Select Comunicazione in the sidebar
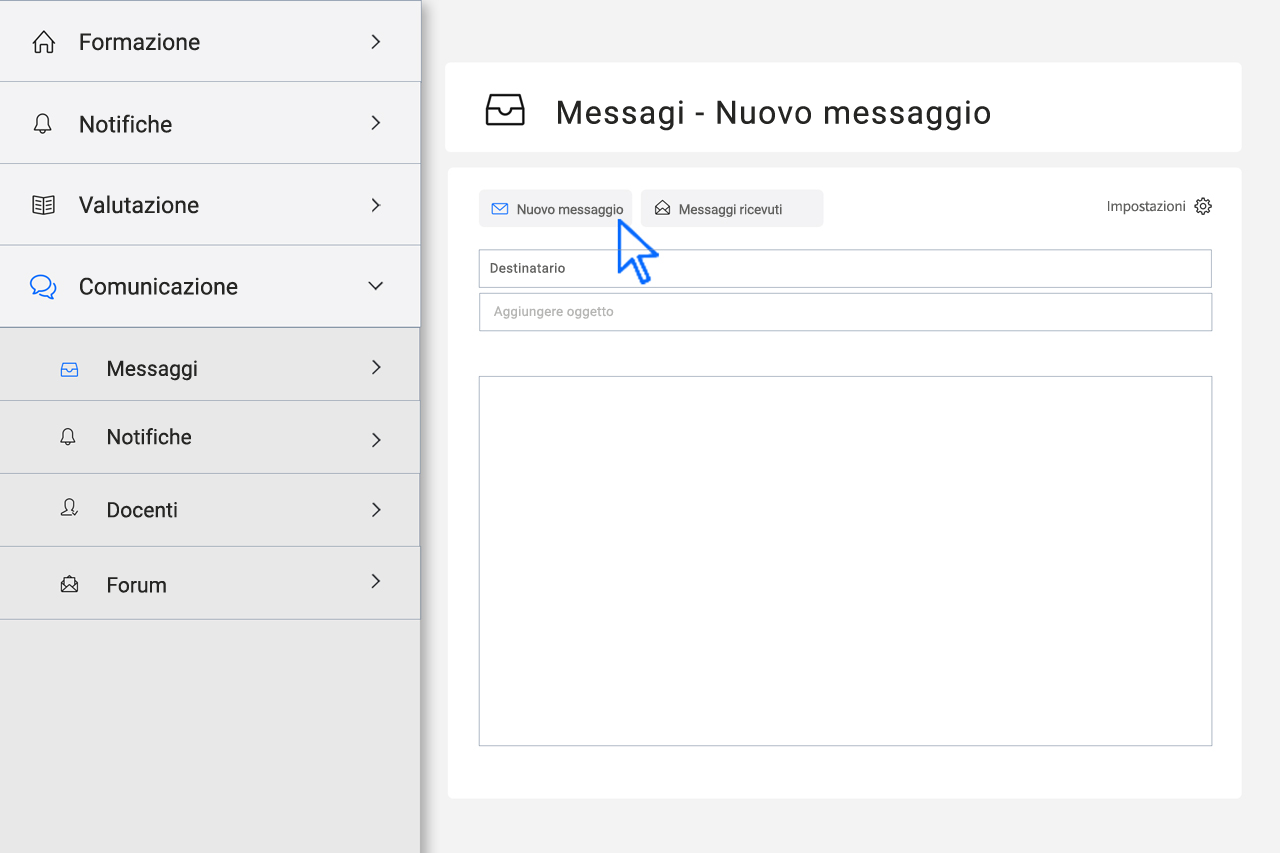Viewport: 1280px width, 853px height. [x=210, y=287]
